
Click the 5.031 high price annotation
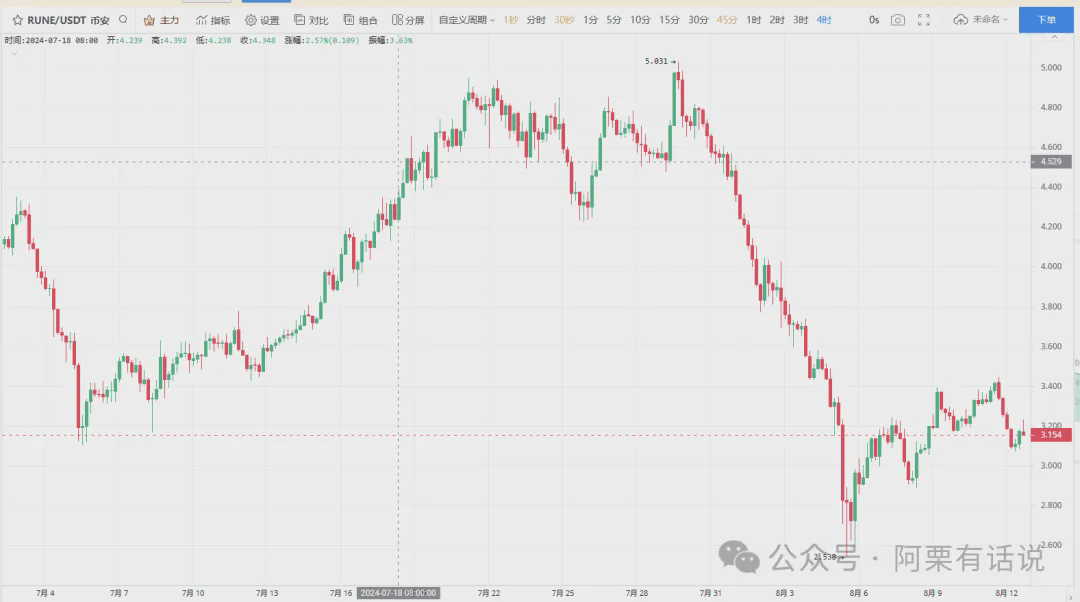coord(660,61)
